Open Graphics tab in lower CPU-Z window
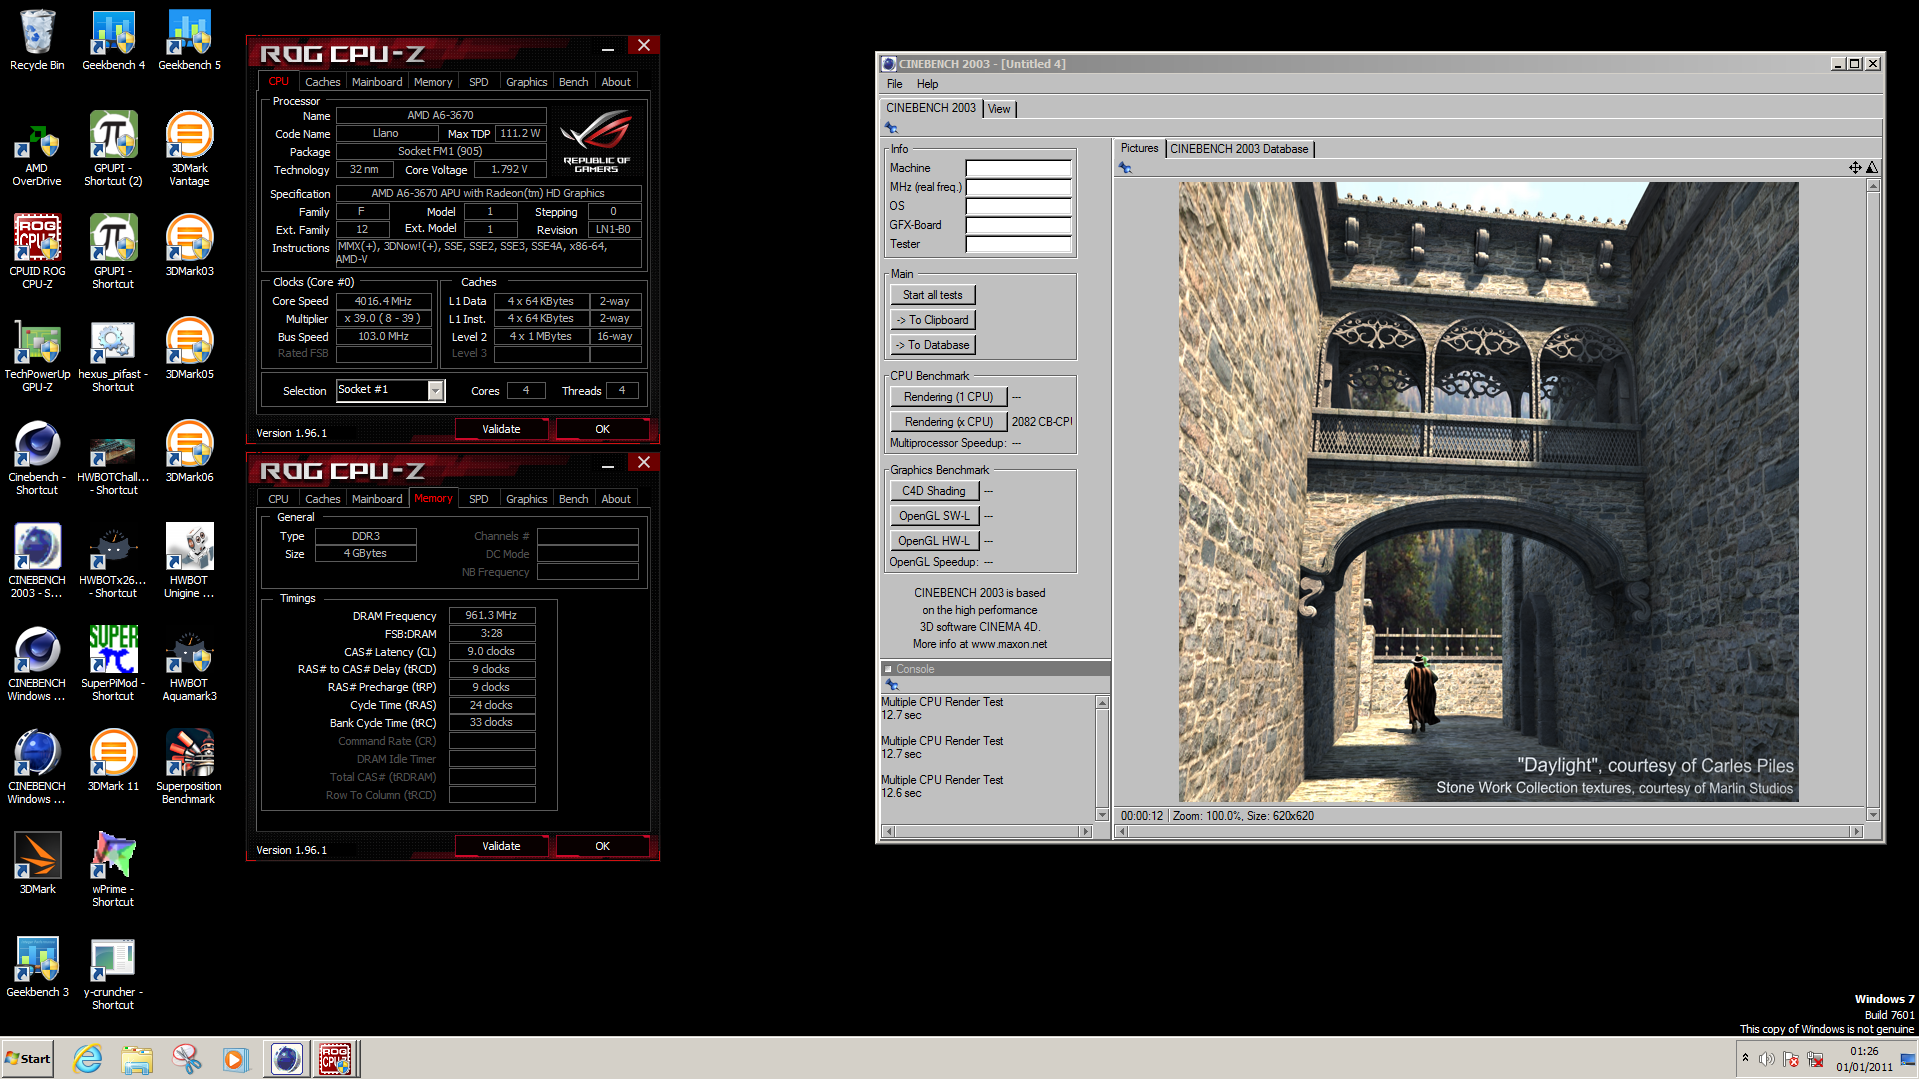This screenshot has width=1919, height=1079. point(526,499)
